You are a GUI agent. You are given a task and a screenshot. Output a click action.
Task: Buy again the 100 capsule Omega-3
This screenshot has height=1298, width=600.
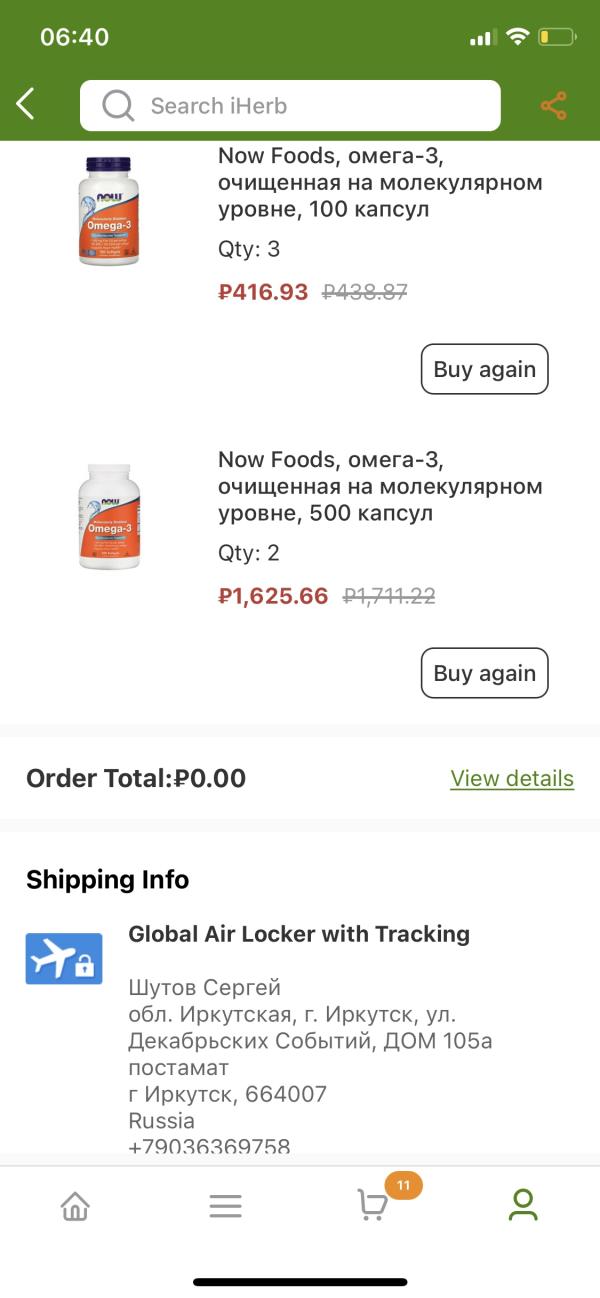484,369
